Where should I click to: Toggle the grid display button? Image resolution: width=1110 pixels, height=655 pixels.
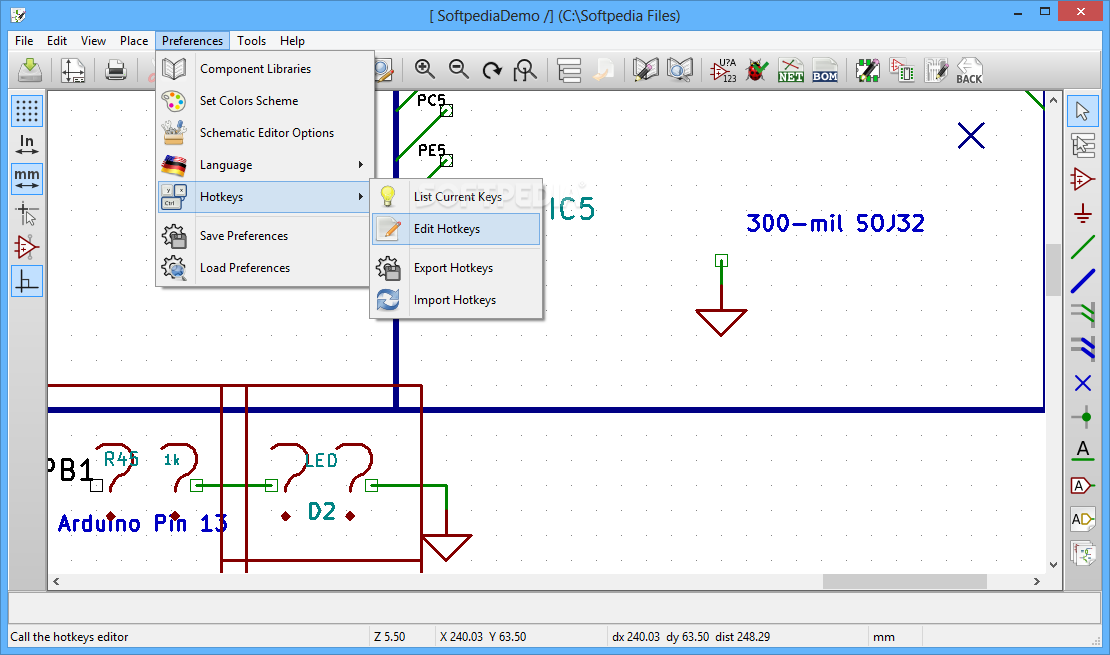[27, 111]
